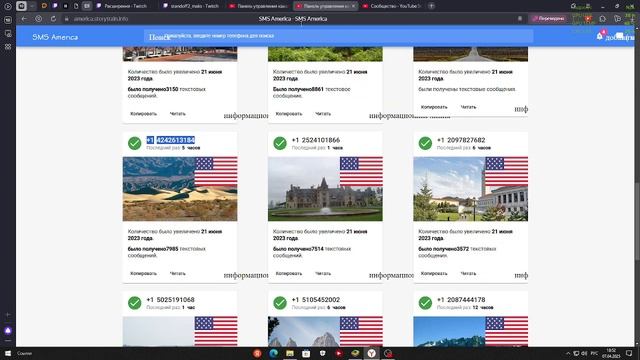640x360 pixels.
Task: Click green checkmark icon beside +1 5105452002
Action: pyautogui.click(x=280, y=303)
